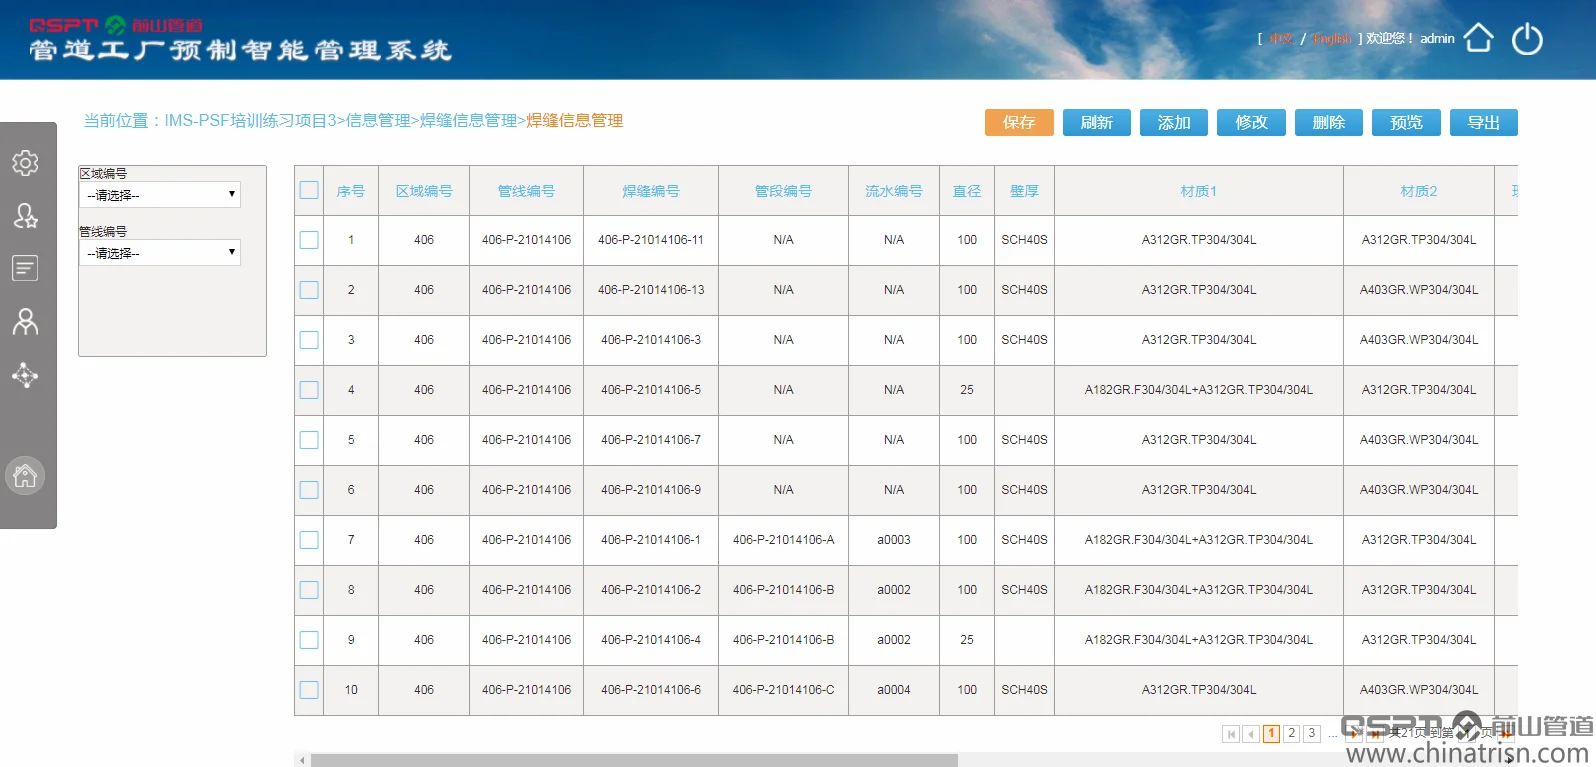Image resolution: width=1596 pixels, height=767 pixels.
Task: Expand the 管线编号 dropdown
Action: [160, 253]
